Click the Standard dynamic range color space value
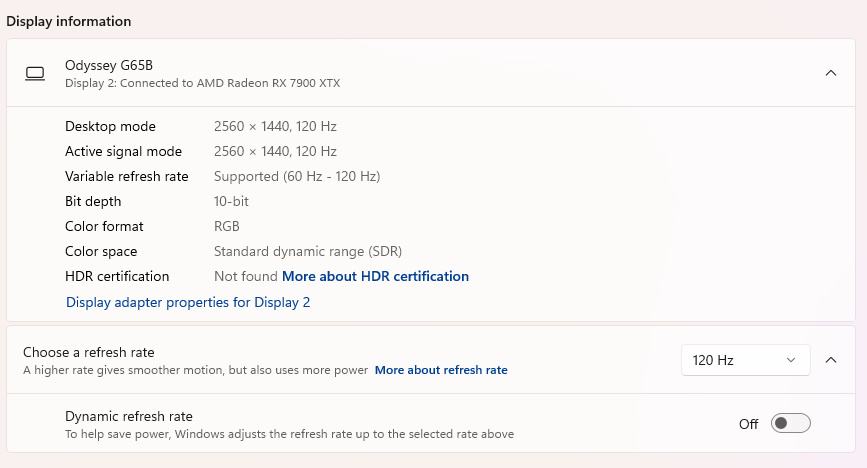The image size is (867, 468). 308,251
